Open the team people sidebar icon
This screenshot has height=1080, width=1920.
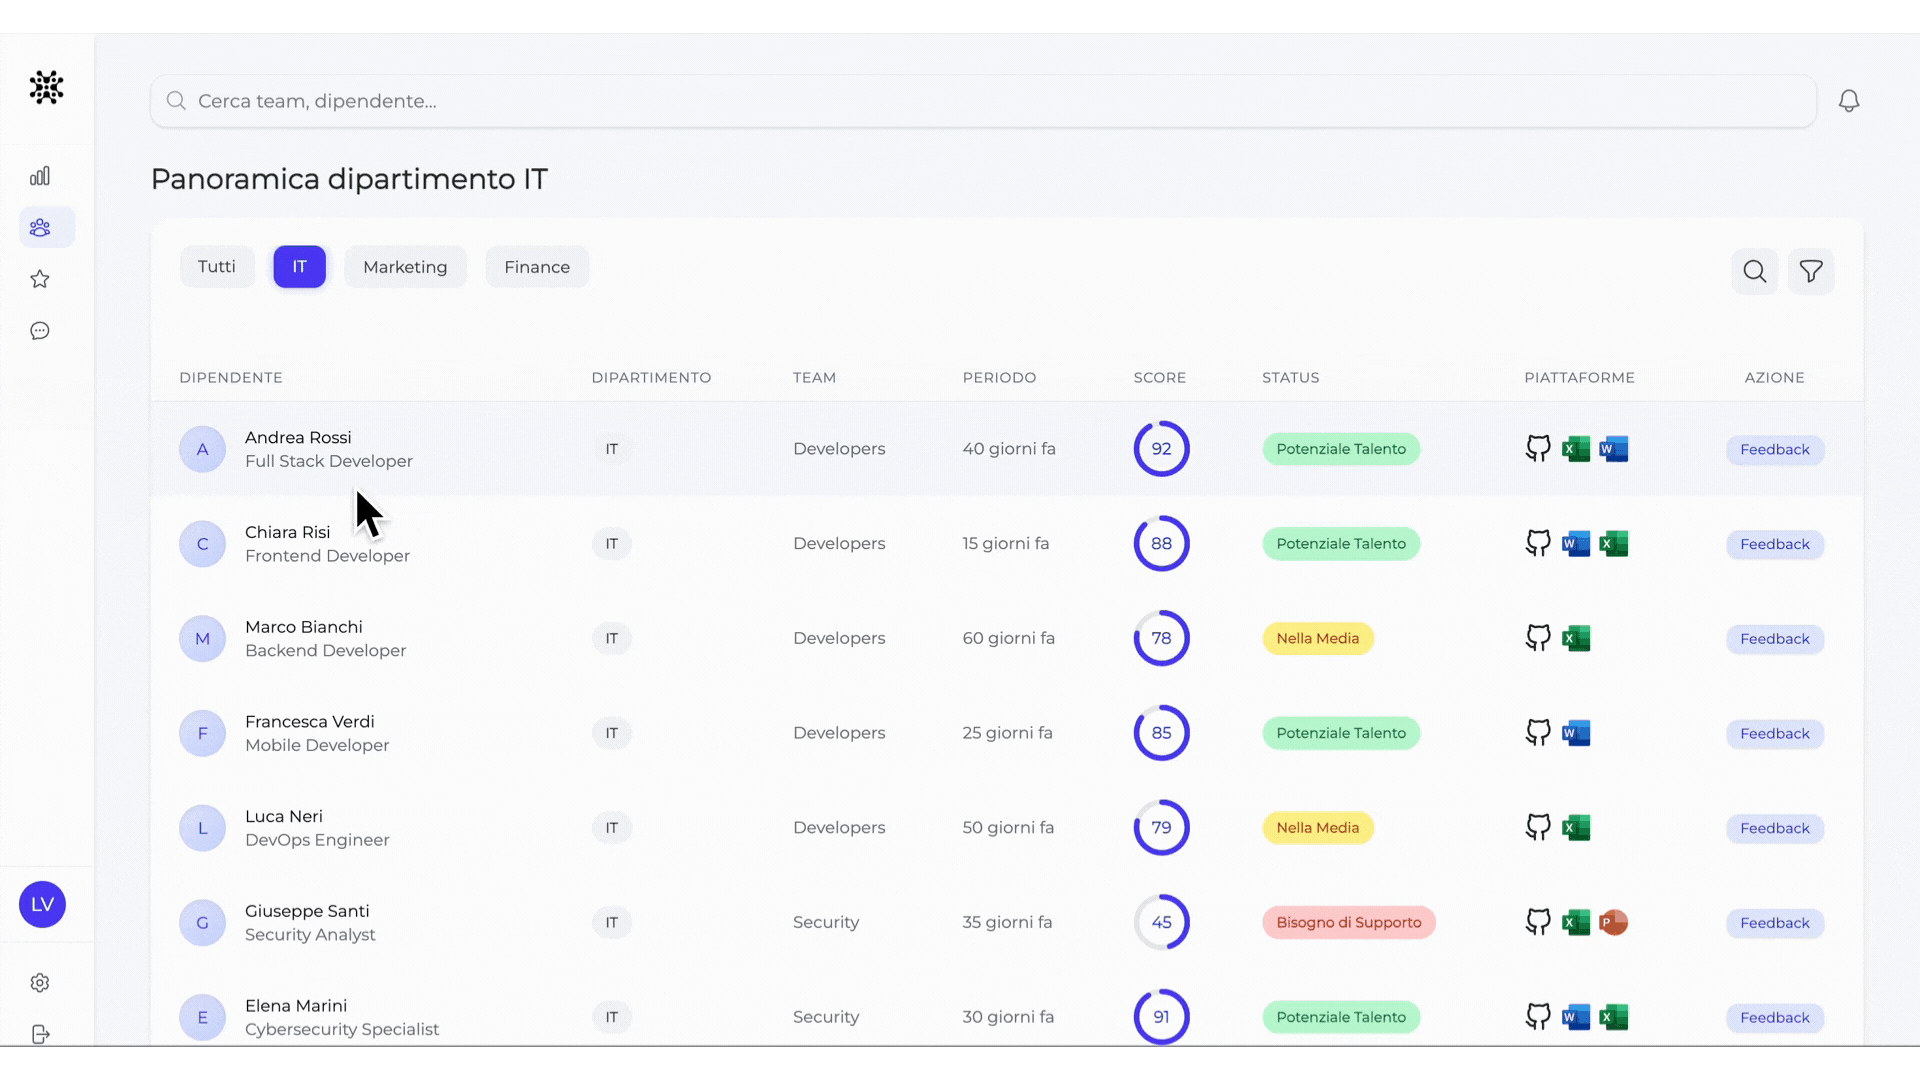40,228
